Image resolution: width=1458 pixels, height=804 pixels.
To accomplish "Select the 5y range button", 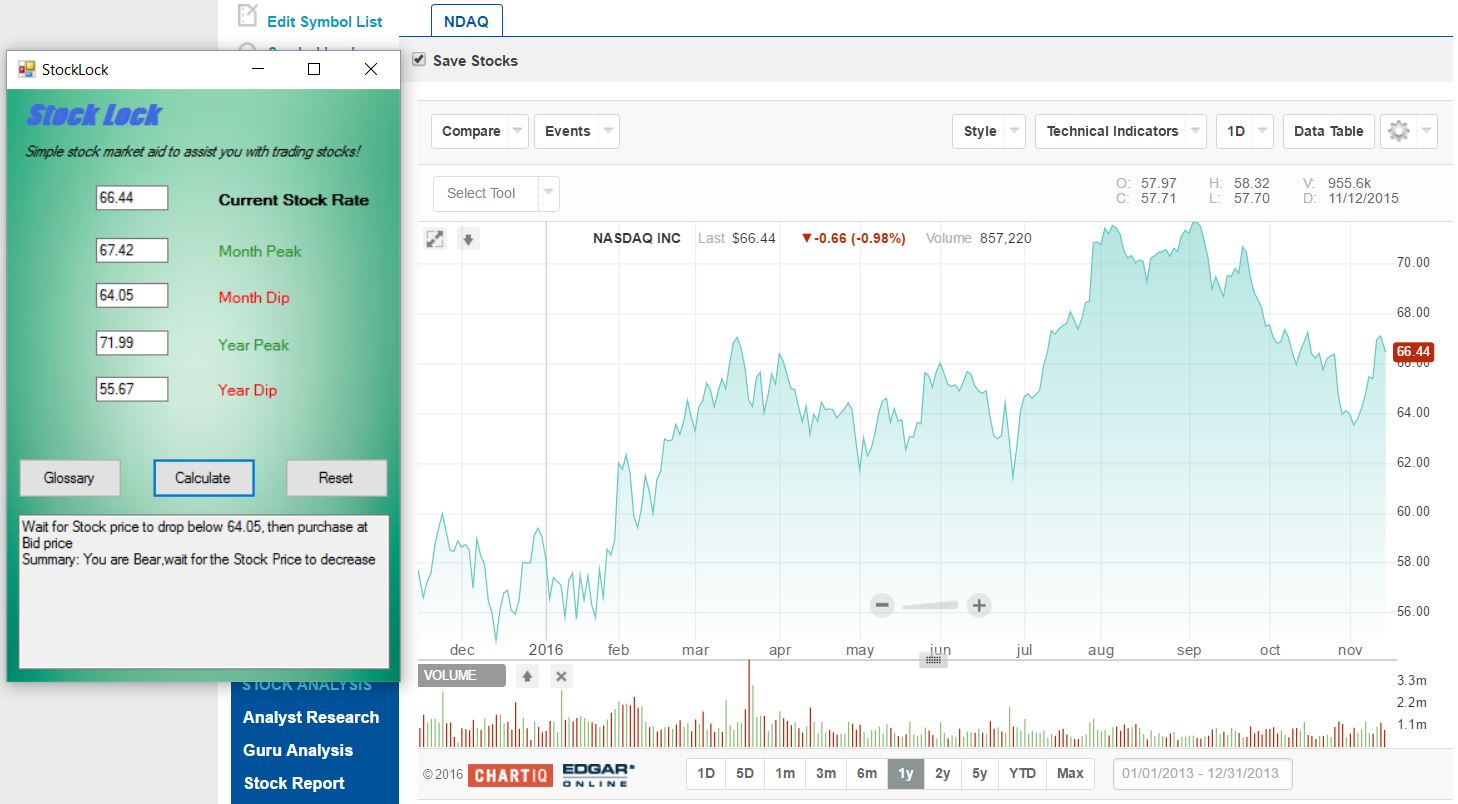I will click(x=980, y=773).
